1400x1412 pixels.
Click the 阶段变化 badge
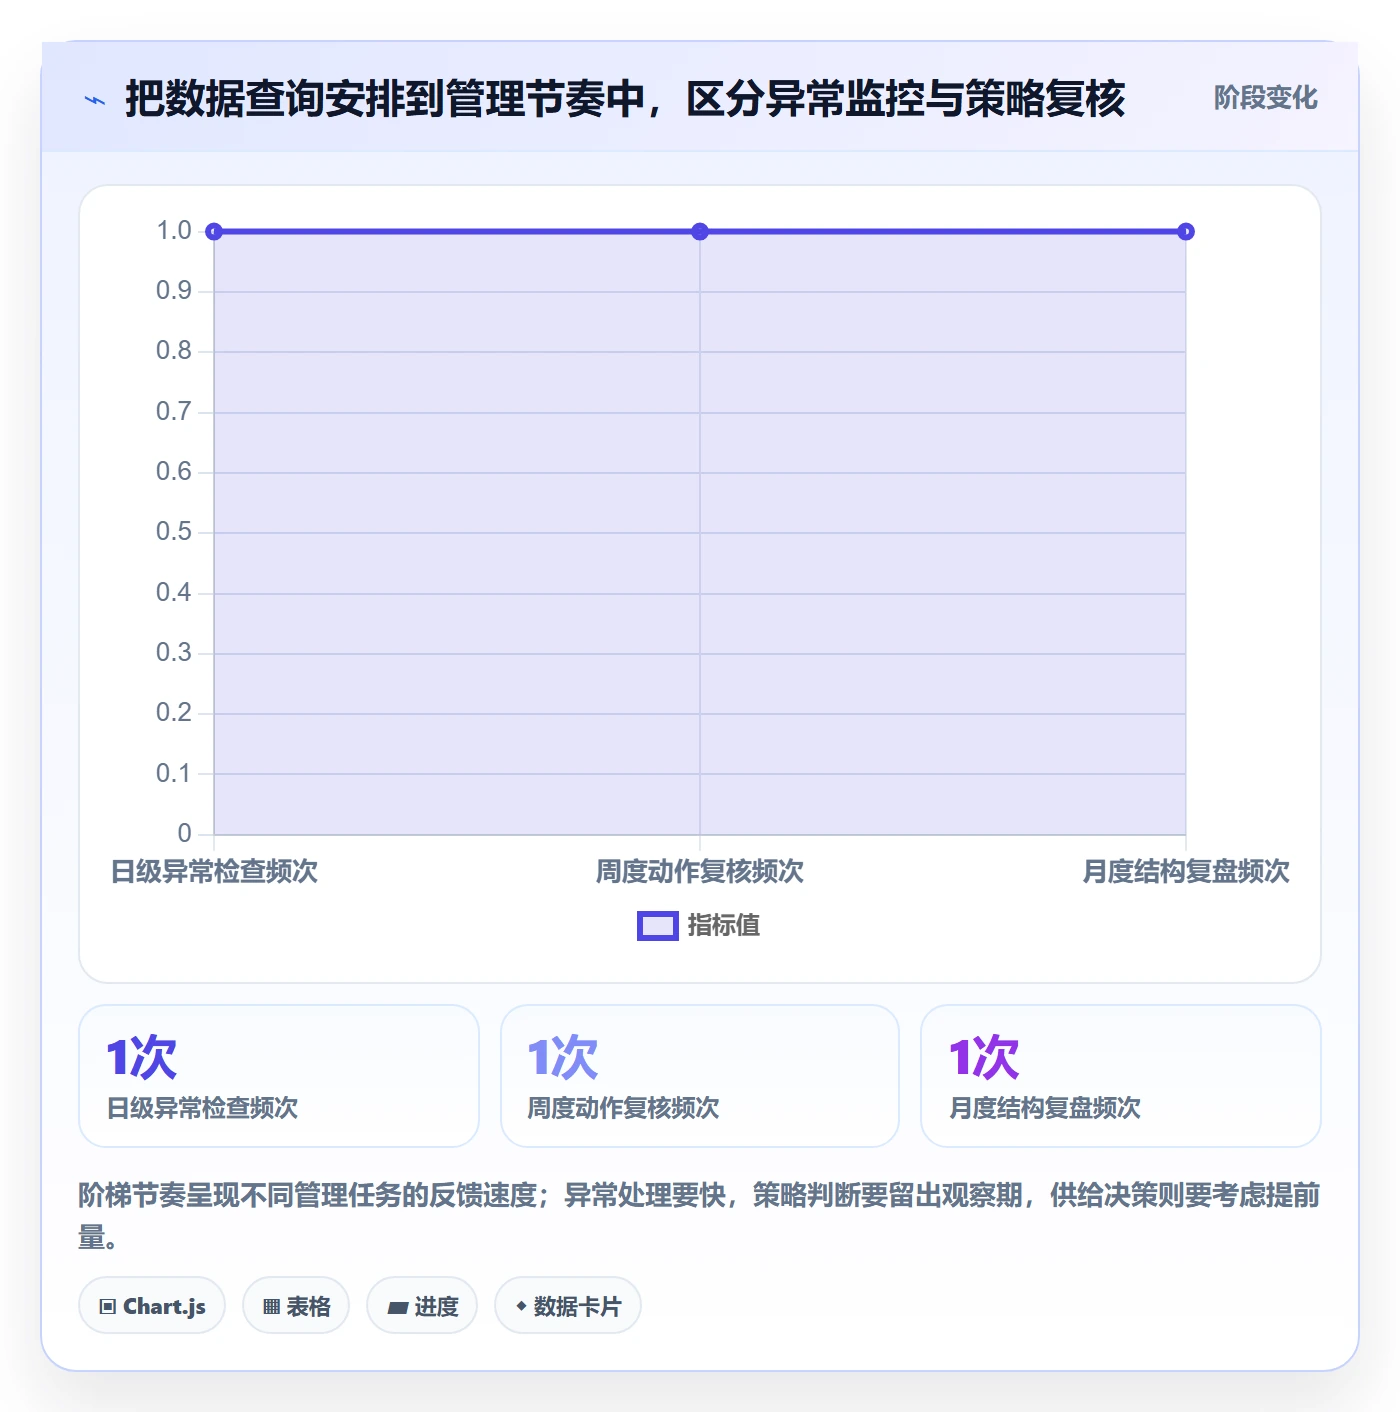pyautogui.click(x=1265, y=98)
